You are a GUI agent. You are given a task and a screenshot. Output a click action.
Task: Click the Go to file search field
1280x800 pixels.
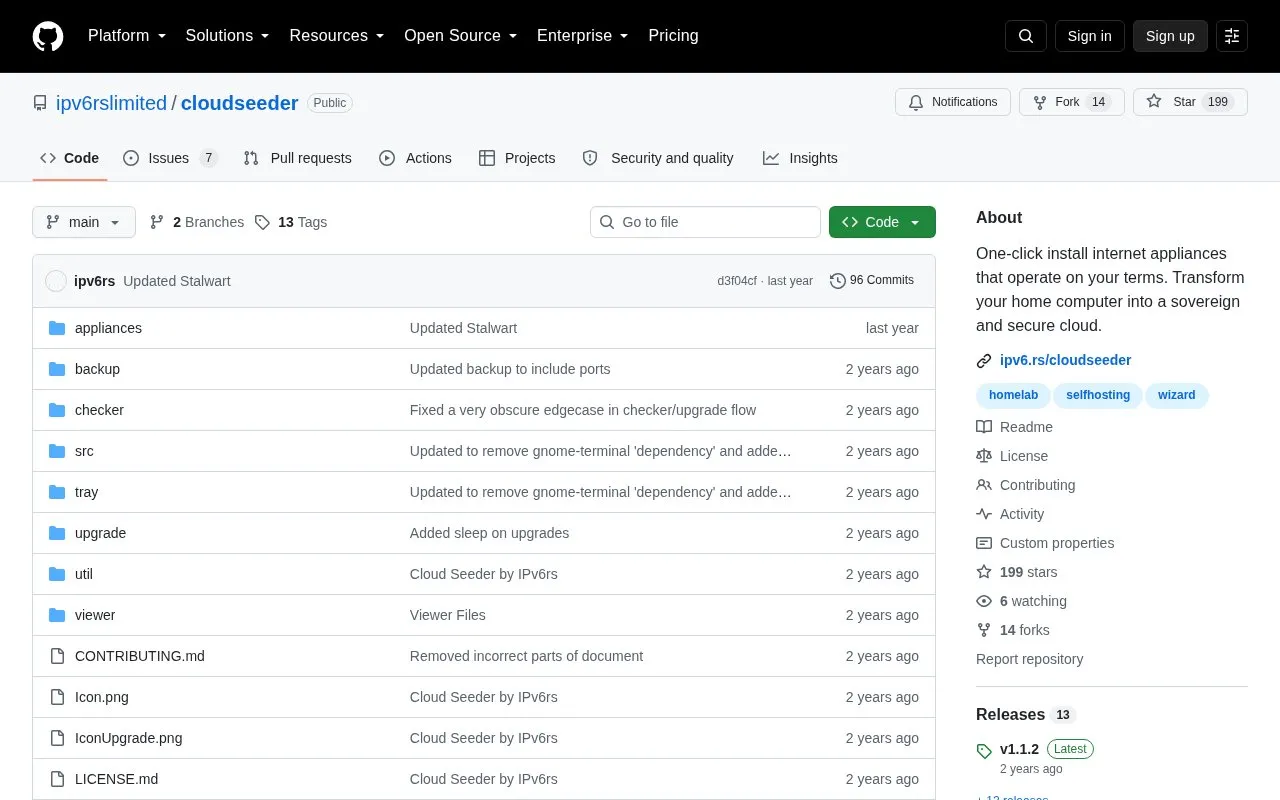click(705, 222)
